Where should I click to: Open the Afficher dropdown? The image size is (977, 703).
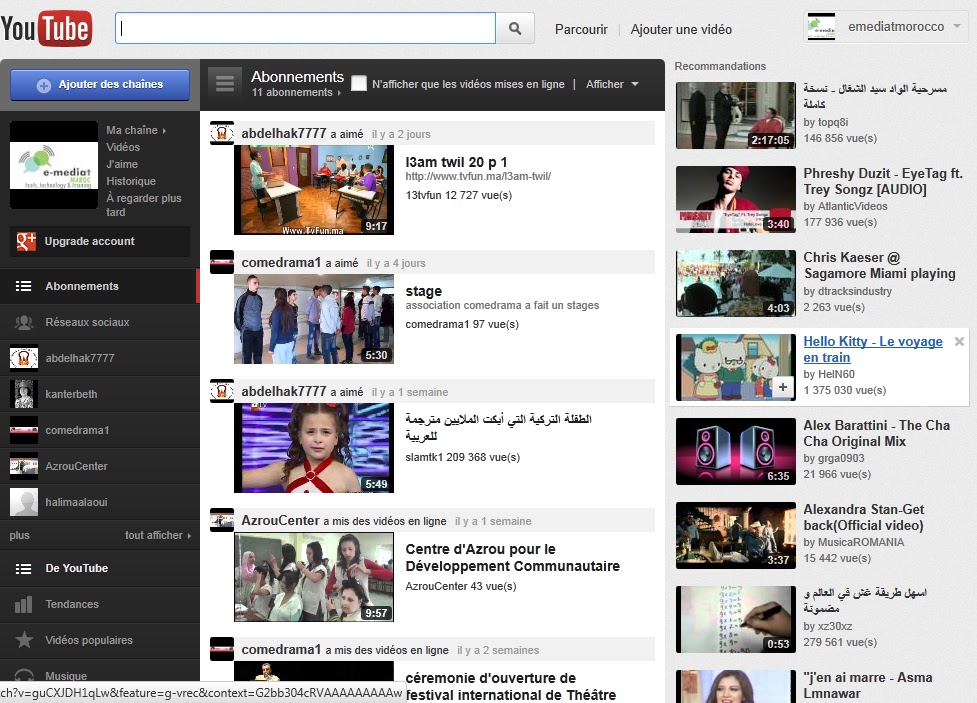[x=612, y=84]
